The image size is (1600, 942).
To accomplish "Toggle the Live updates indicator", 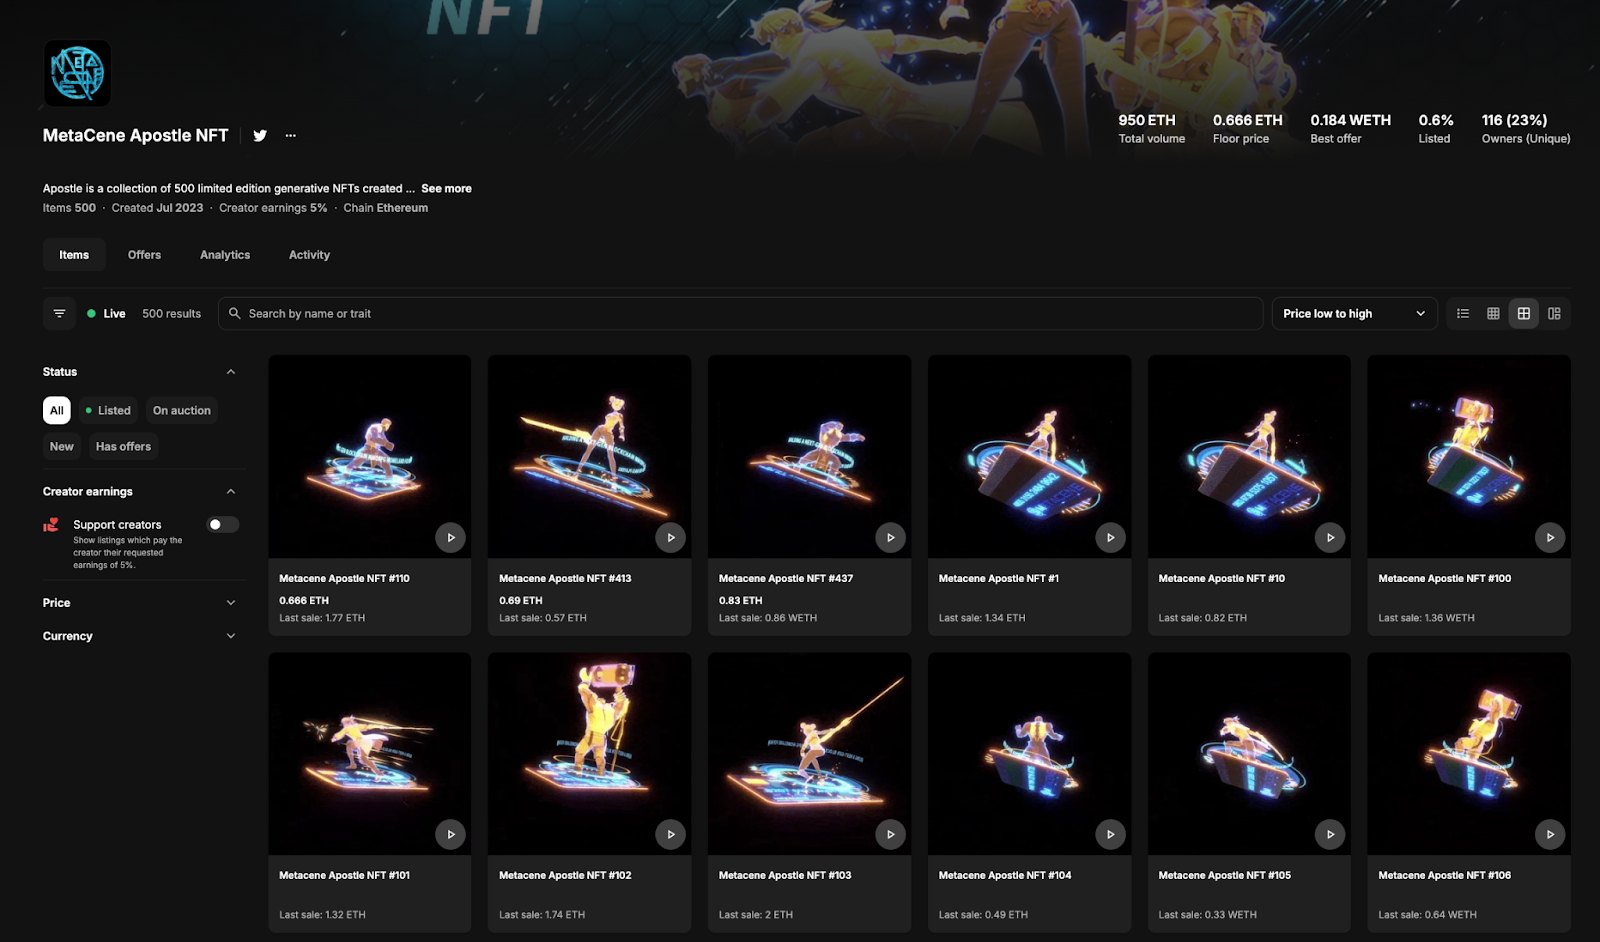I will (106, 314).
